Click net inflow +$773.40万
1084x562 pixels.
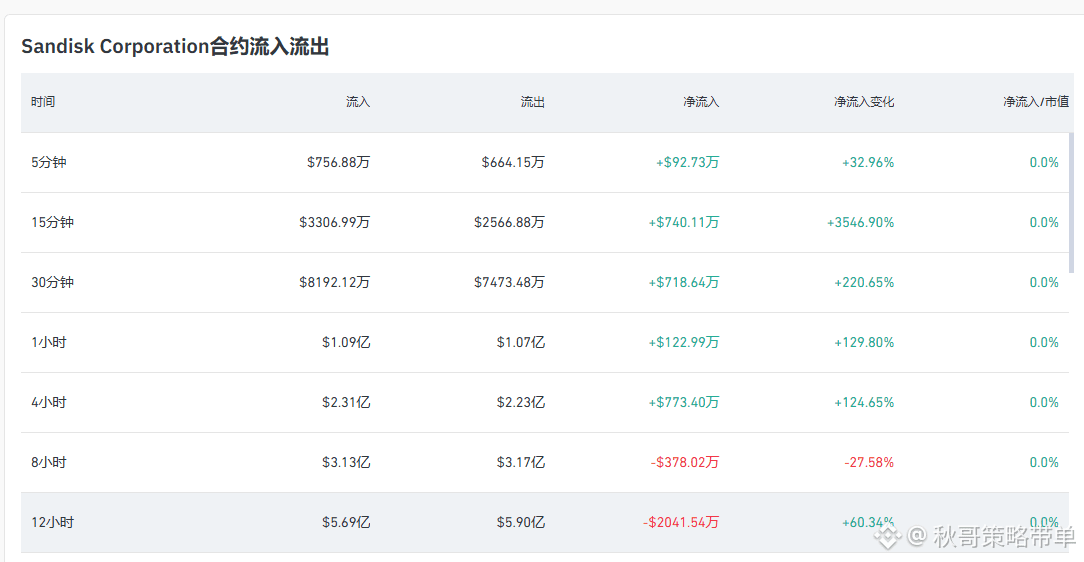point(684,403)
